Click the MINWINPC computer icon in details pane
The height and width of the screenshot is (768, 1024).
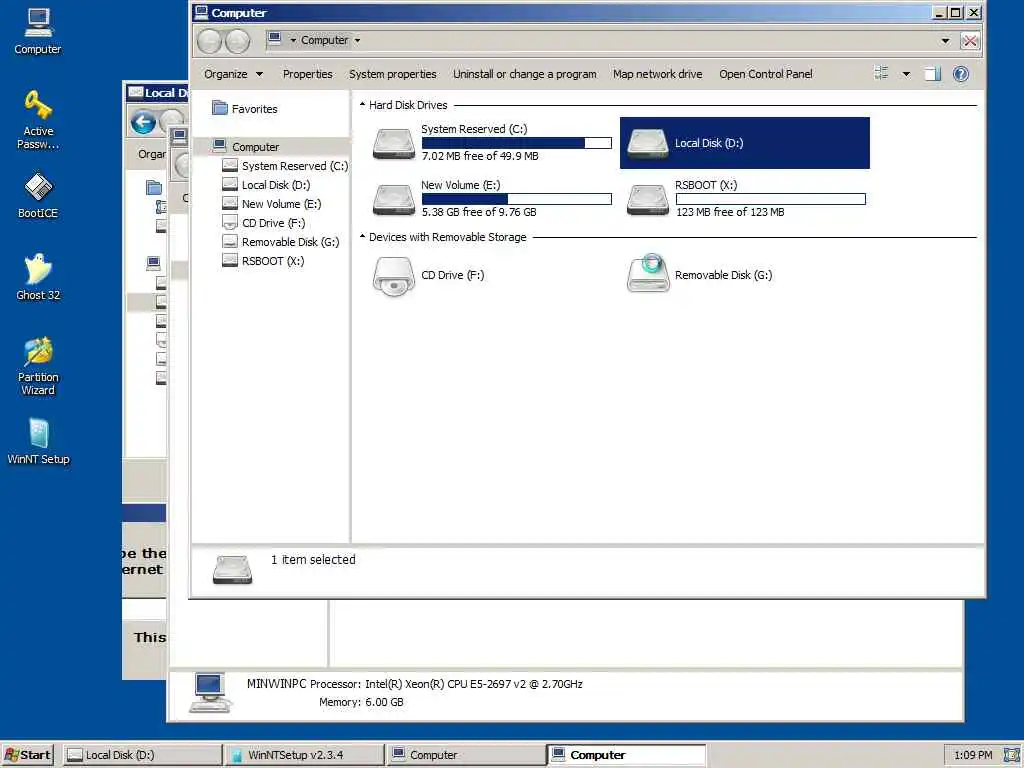coord(210,692)
